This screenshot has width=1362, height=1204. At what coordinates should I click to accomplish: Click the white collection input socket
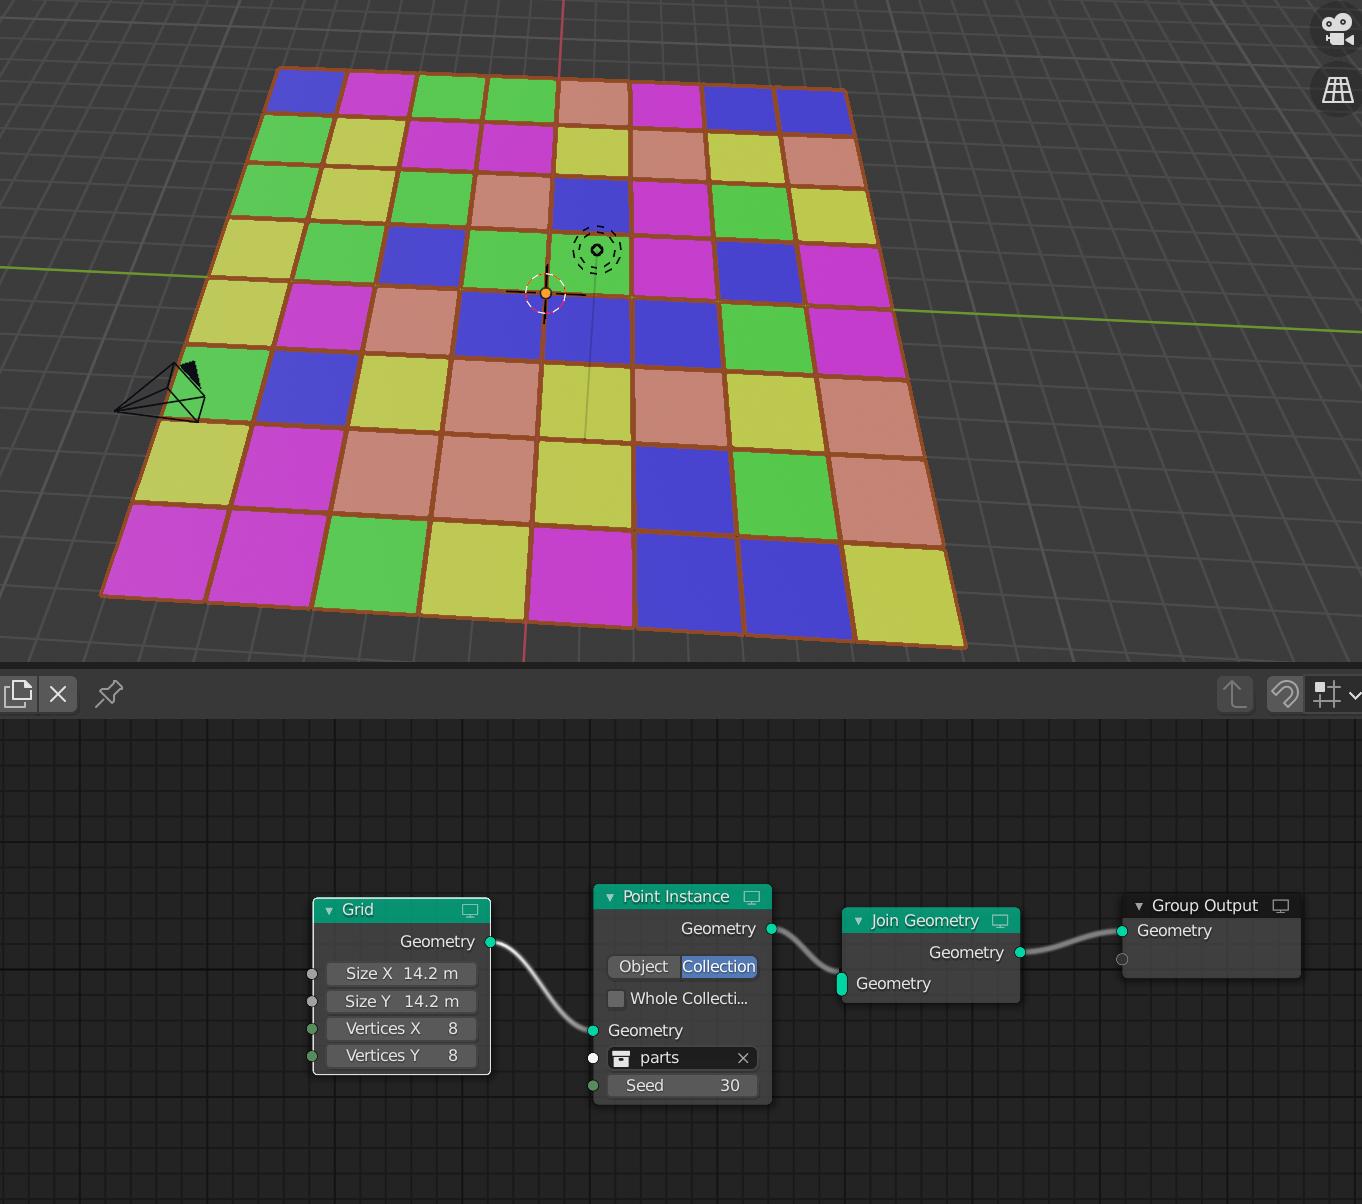[x=593, y=1058]
